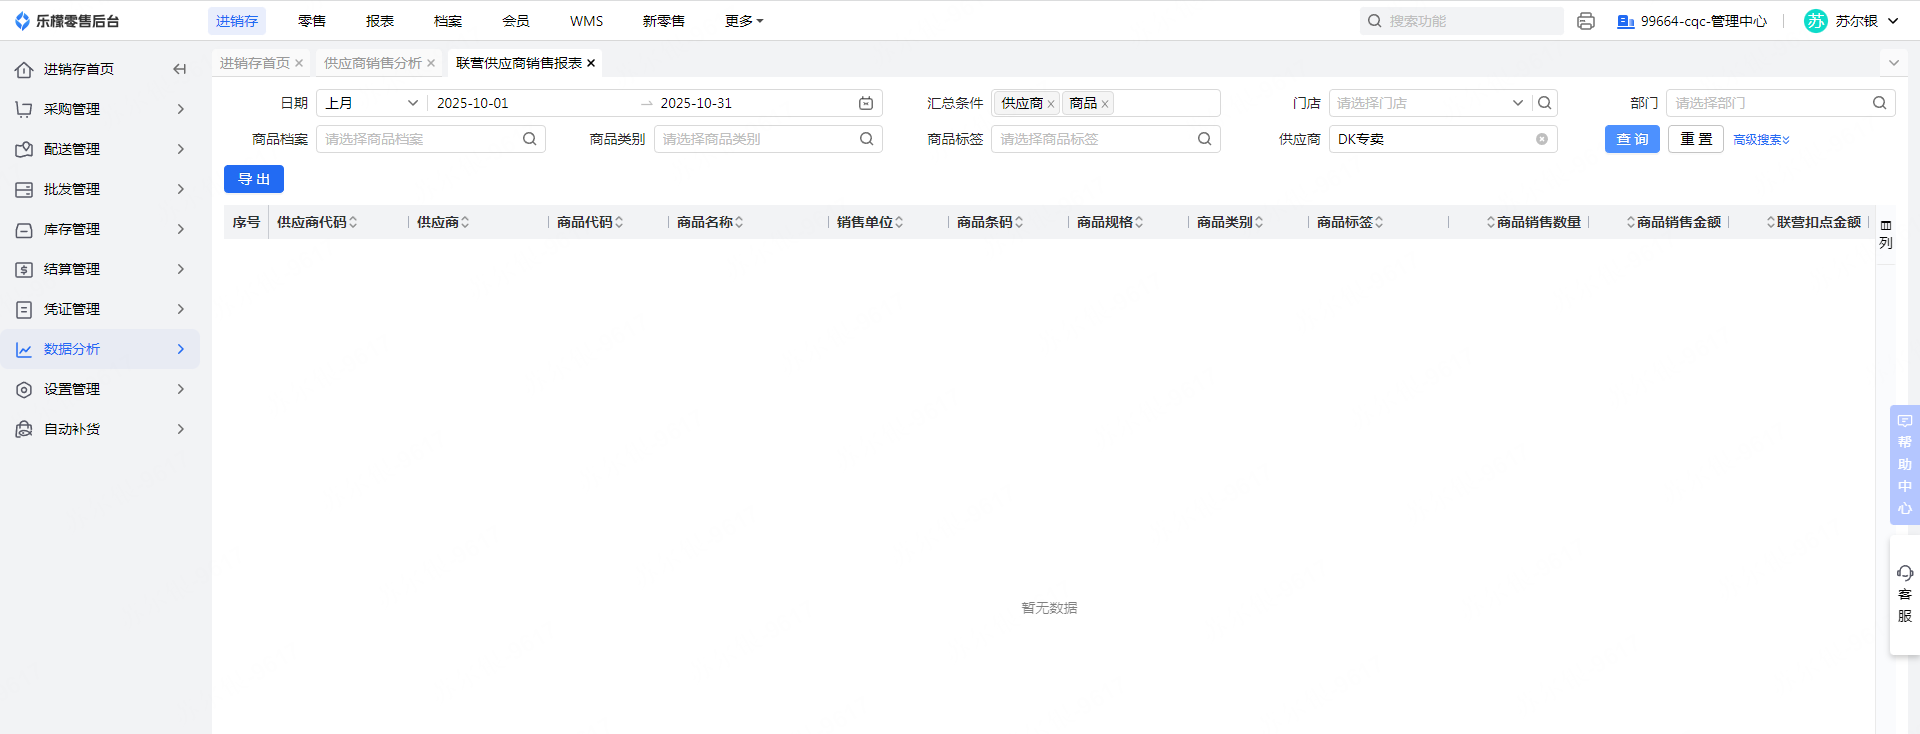Sort by 商品类别 column
1920x734 pixels.
pos(1259,222)
